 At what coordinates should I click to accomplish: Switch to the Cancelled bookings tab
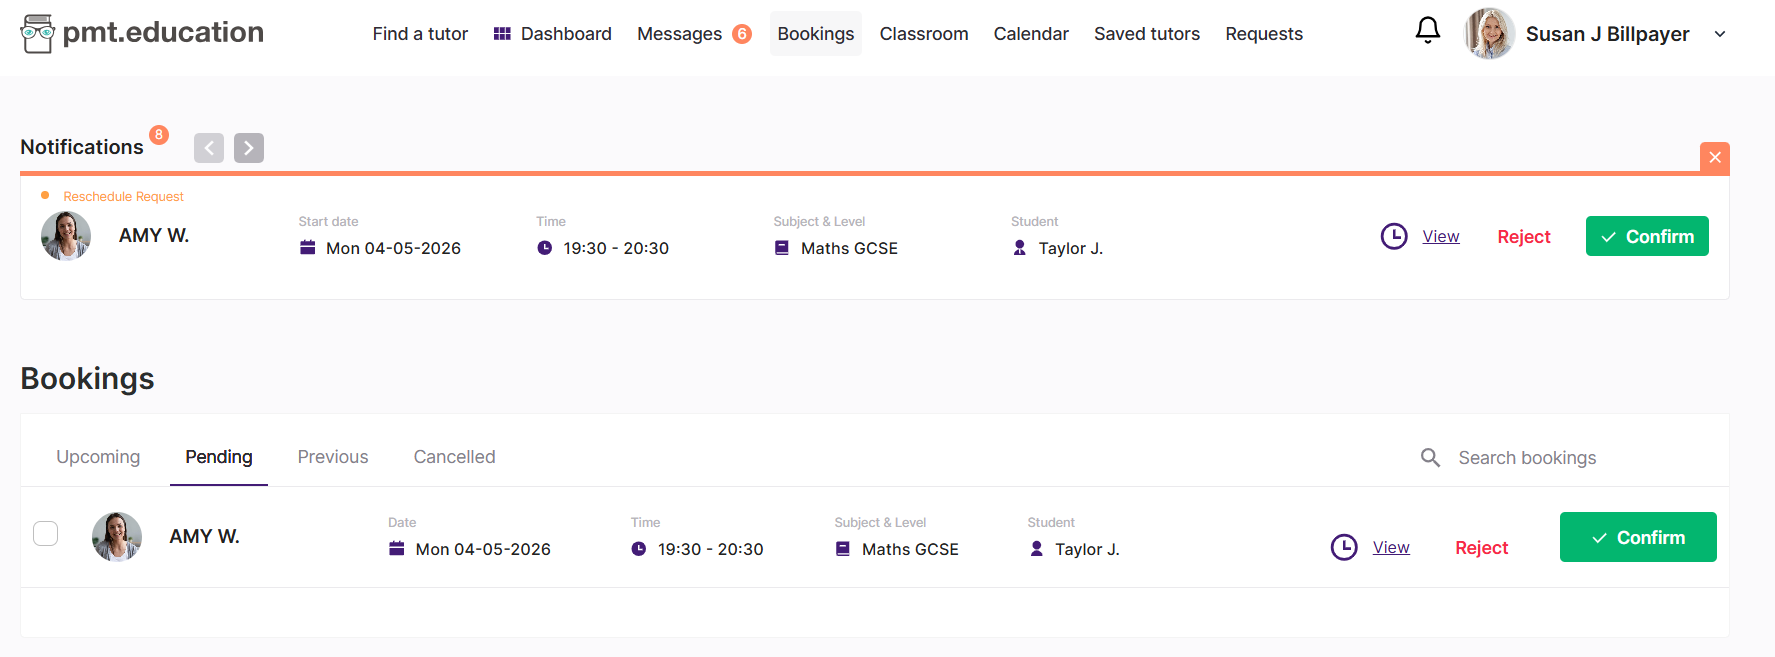(454, 457)
